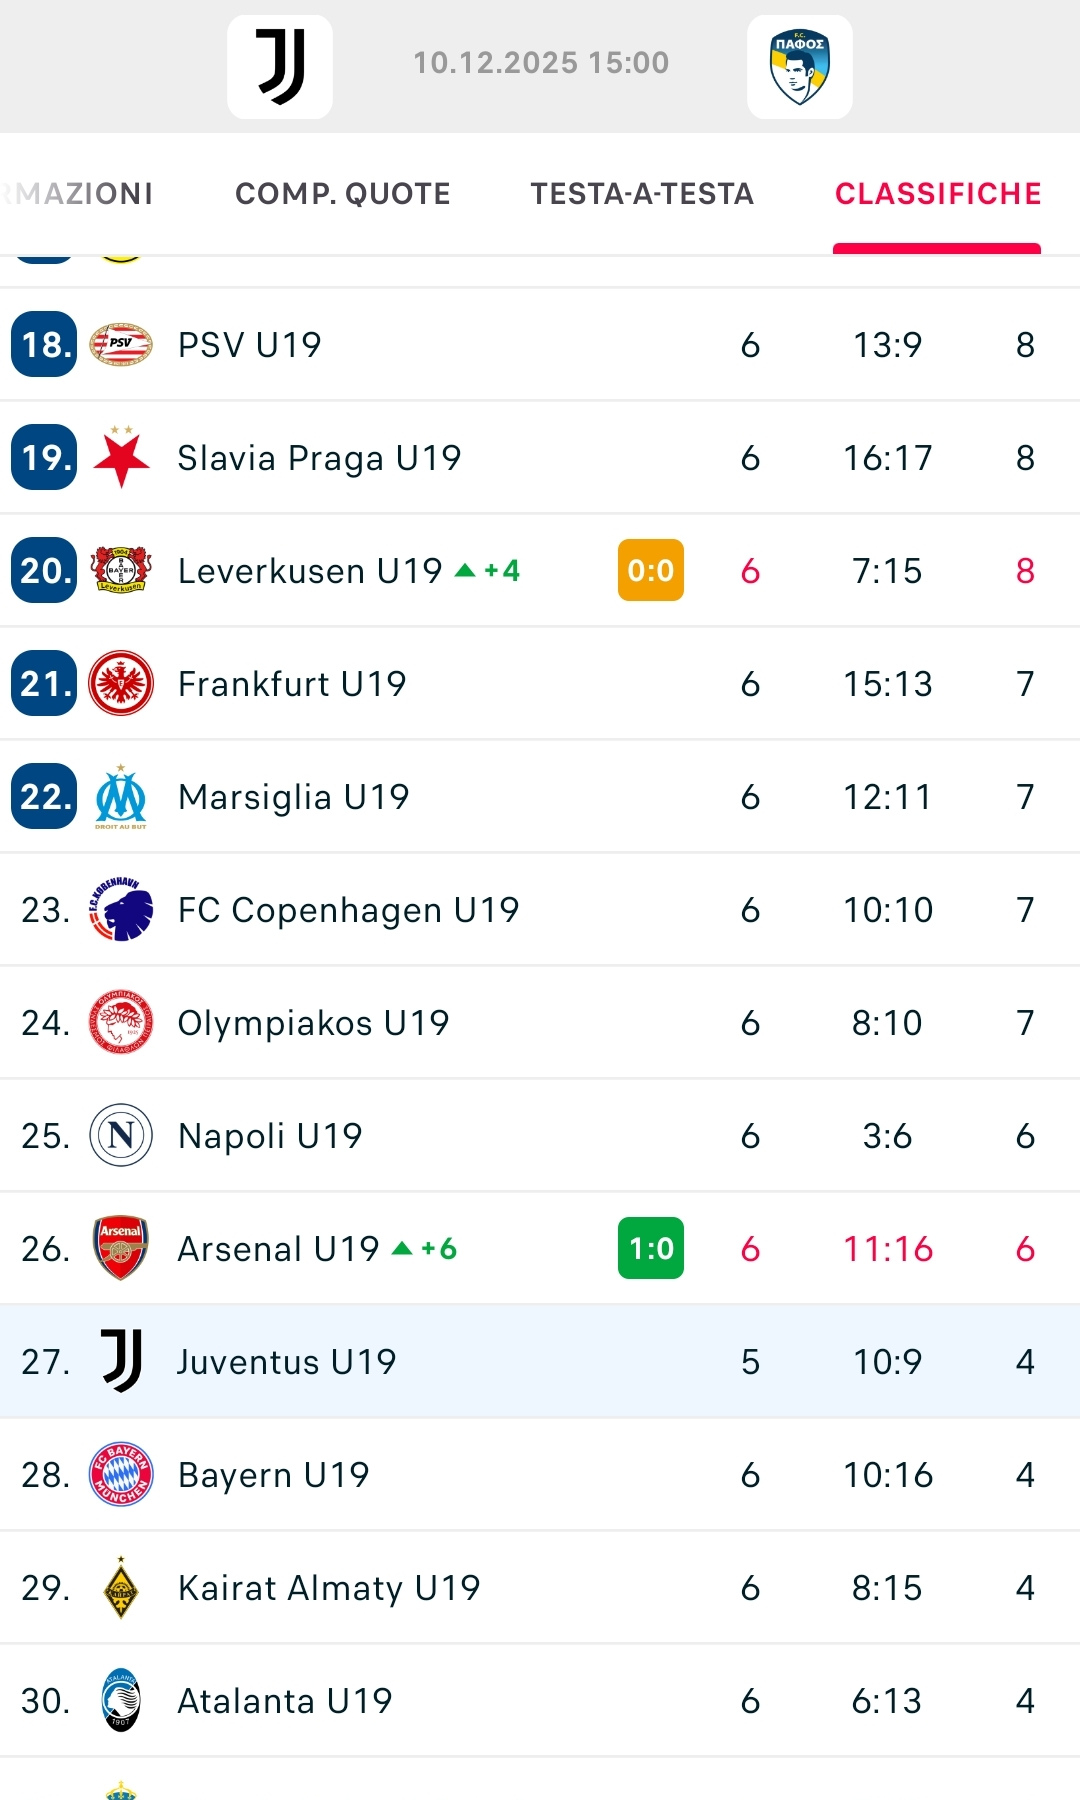Tap Bayern München club logo

[x=121, y=1474]
